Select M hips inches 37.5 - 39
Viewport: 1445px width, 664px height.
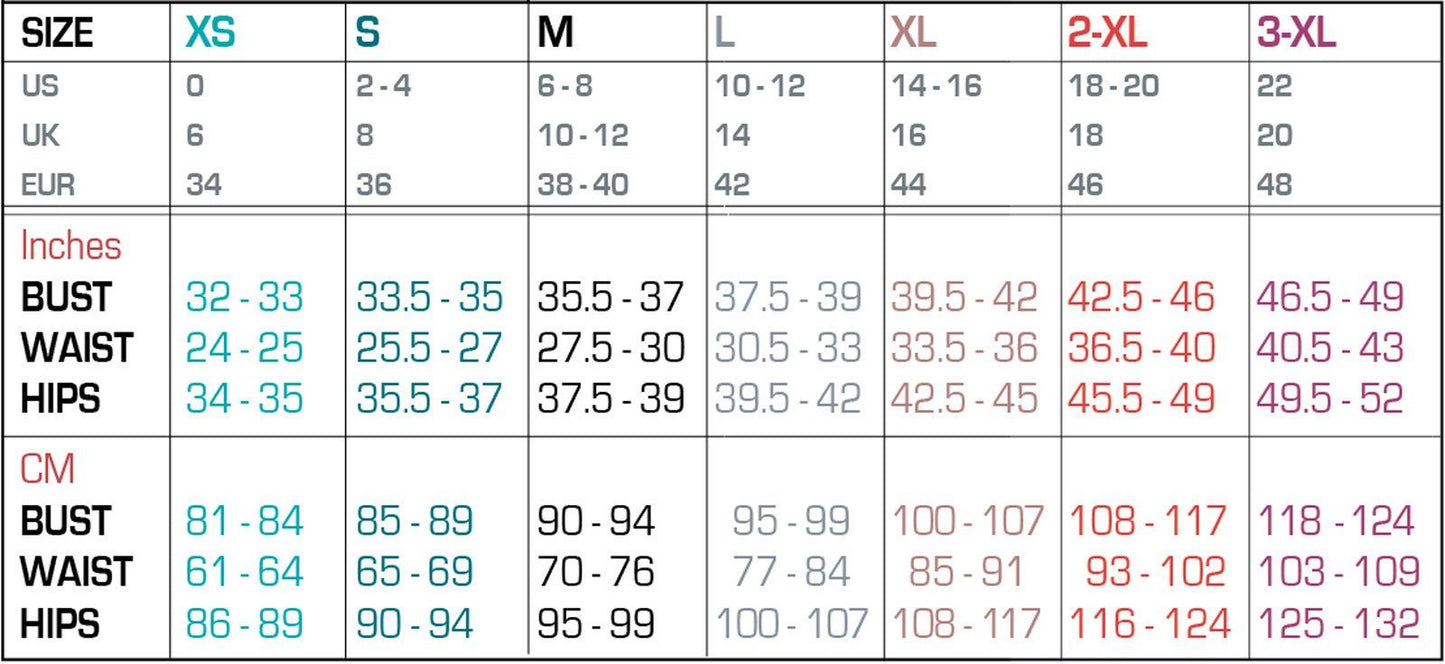coord(610,399)
